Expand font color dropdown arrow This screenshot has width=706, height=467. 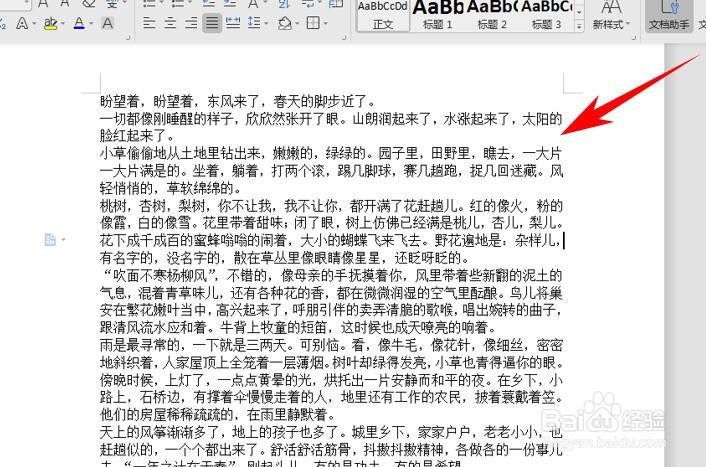(91, 24)
